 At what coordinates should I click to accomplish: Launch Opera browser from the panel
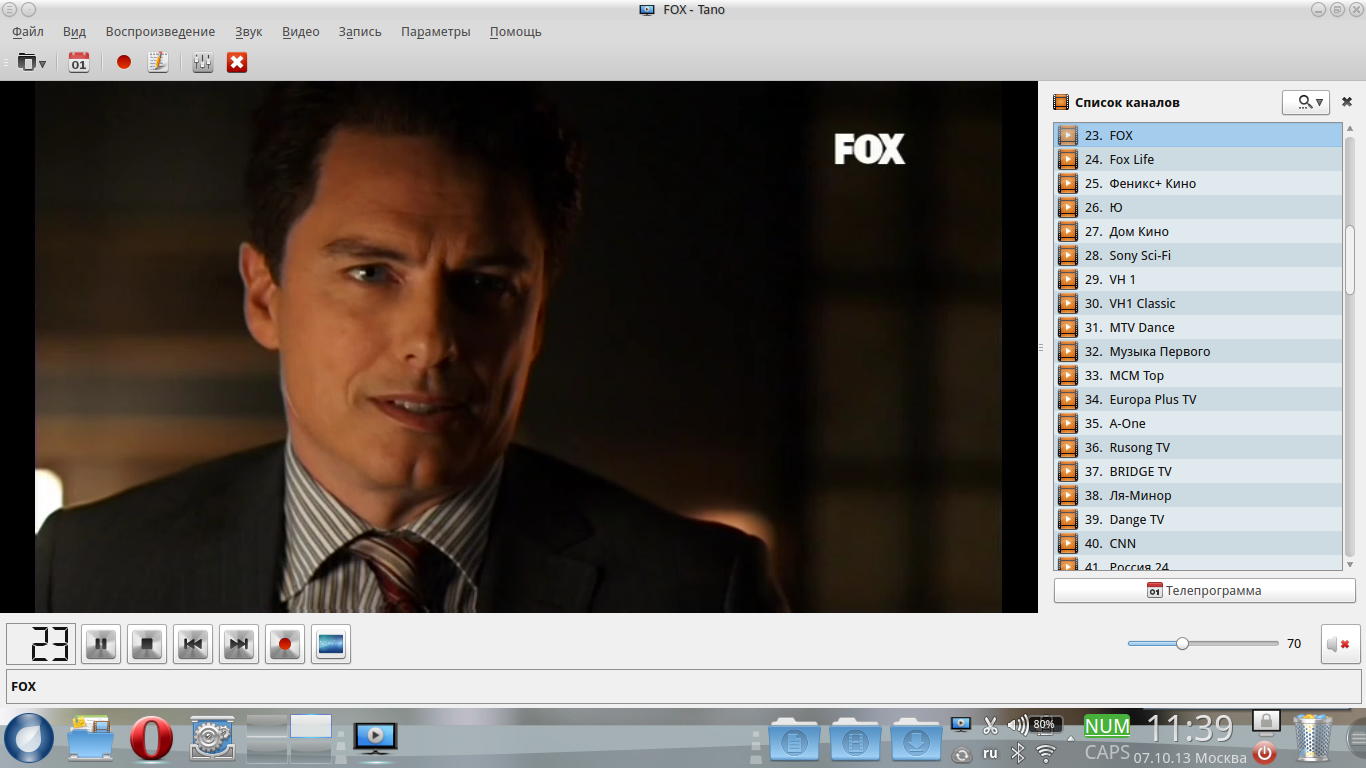pyautogui.click(x=151, y=739)
